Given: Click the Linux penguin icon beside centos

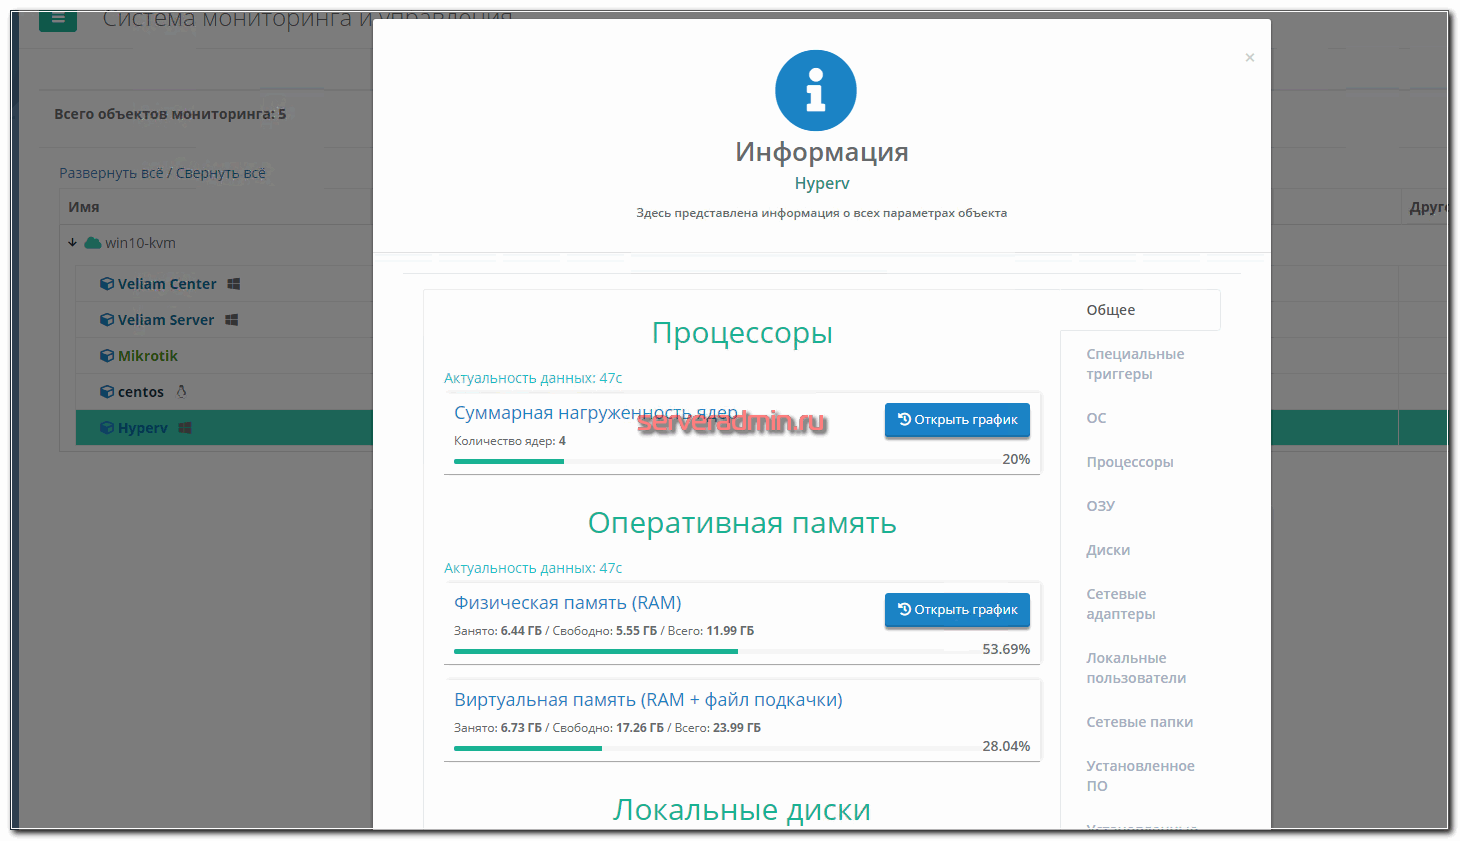Looking at the screenshot, I should coord(181,392).
